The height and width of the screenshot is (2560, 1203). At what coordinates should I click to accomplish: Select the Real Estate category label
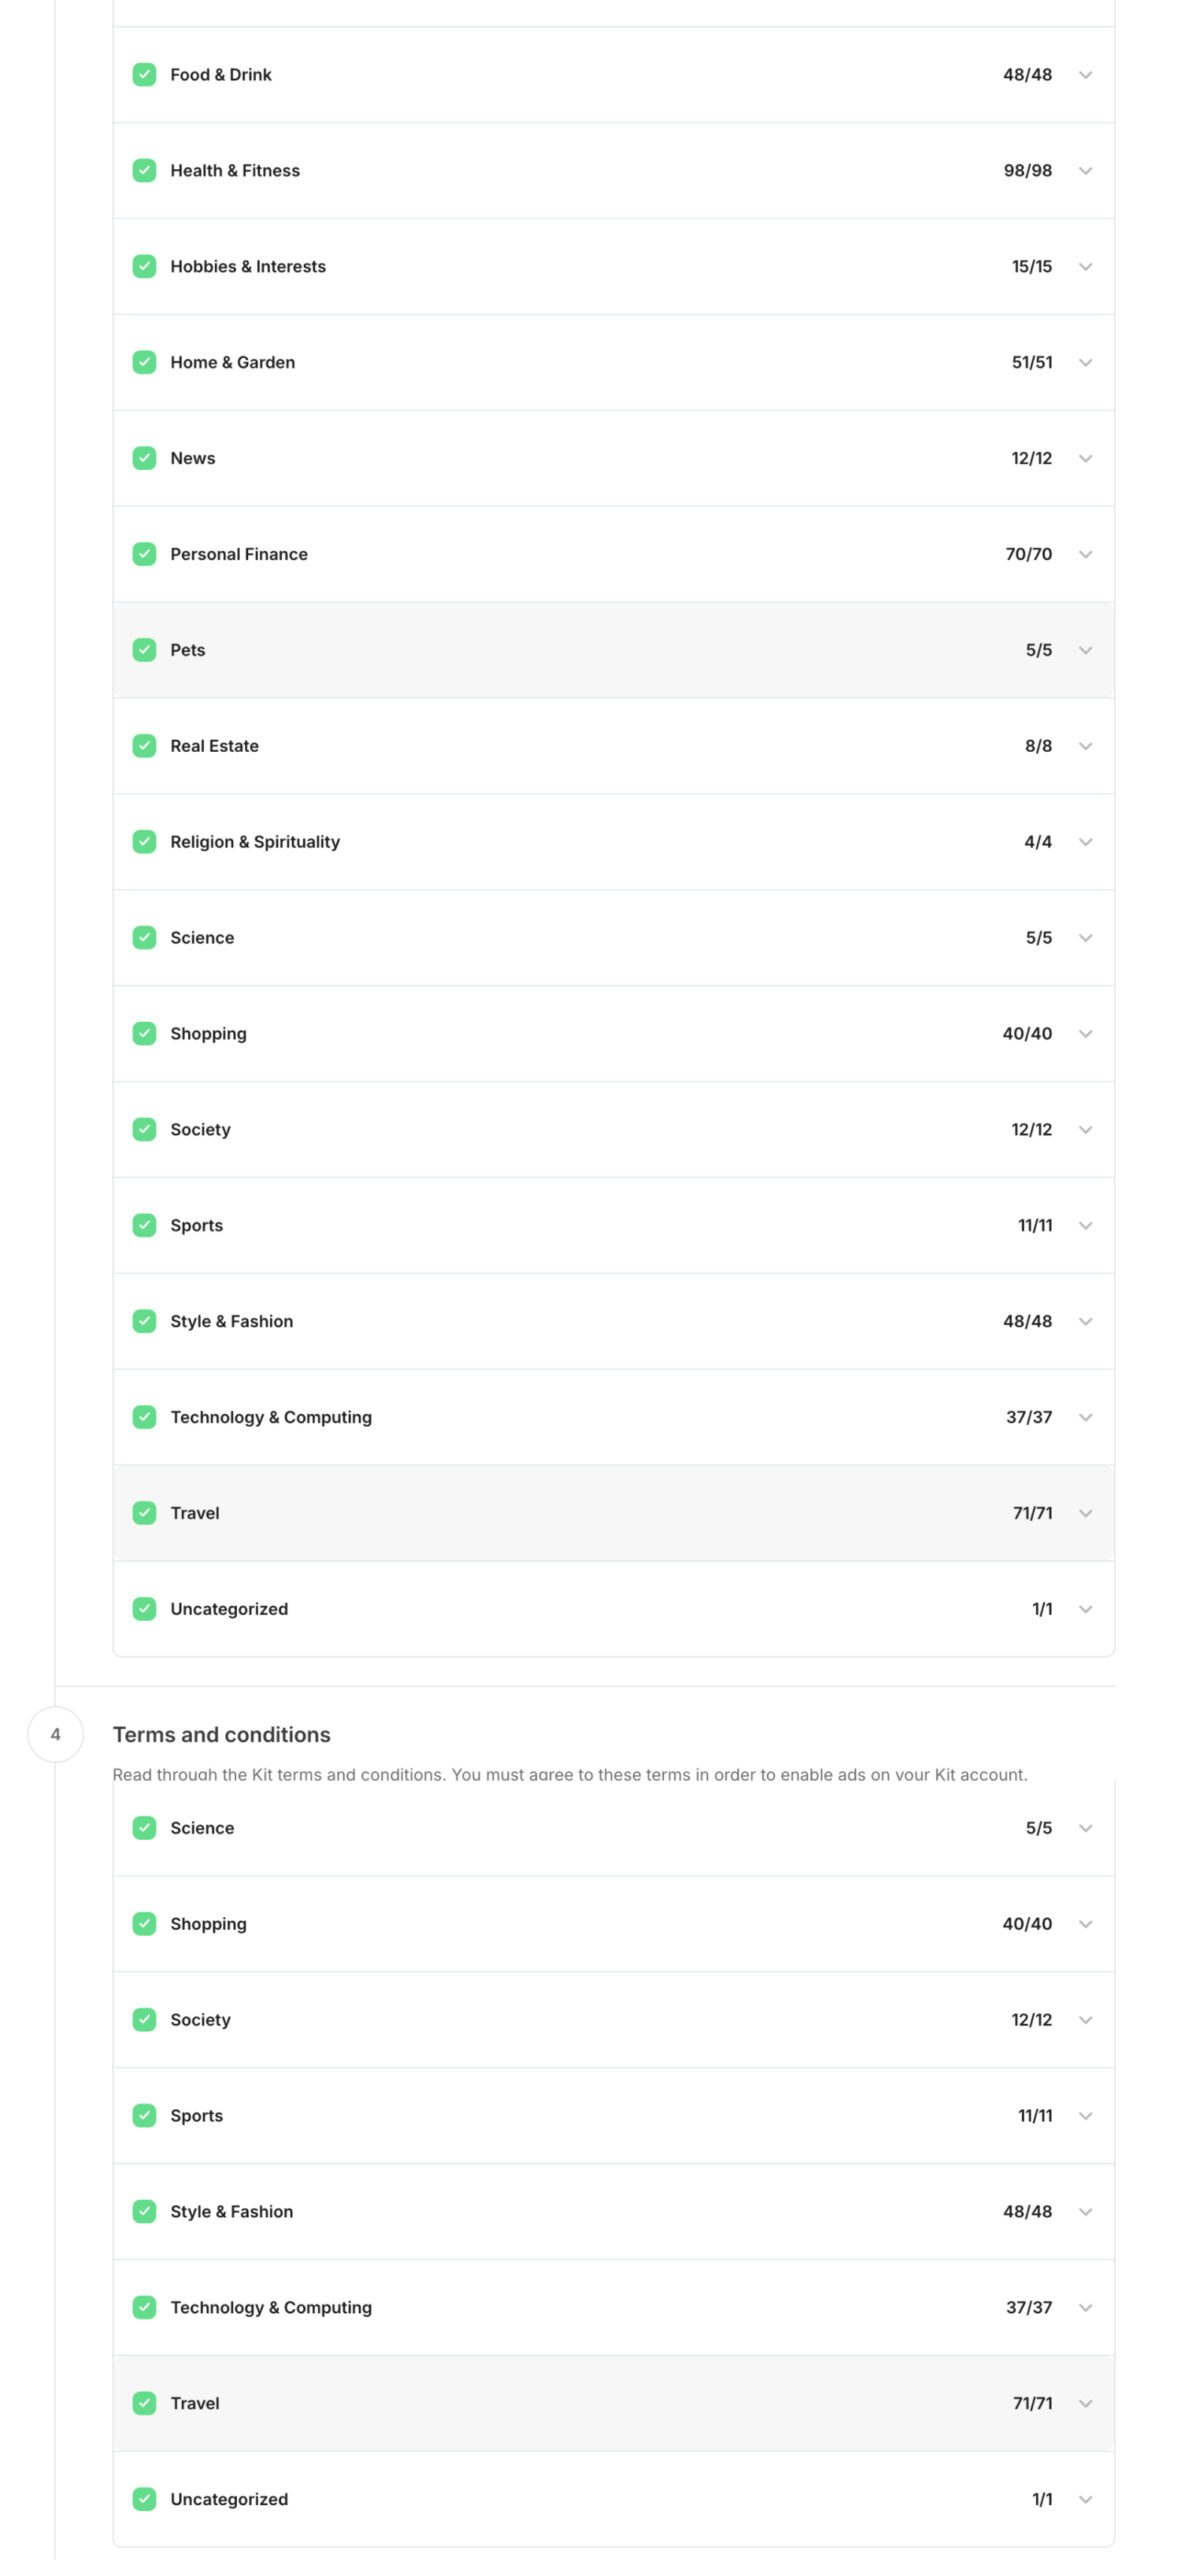(214, 746)
